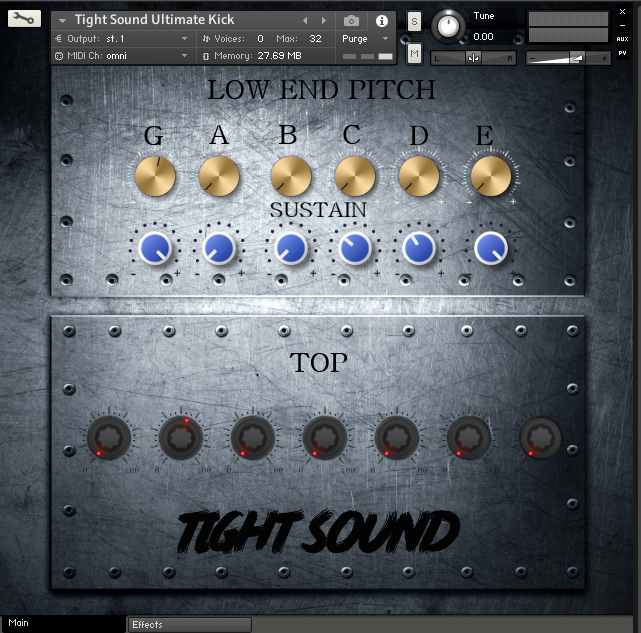Click the blue sustain knob under E
This screenshot has height=633, width=641.
pyautogui.click(x=491, y=248)
